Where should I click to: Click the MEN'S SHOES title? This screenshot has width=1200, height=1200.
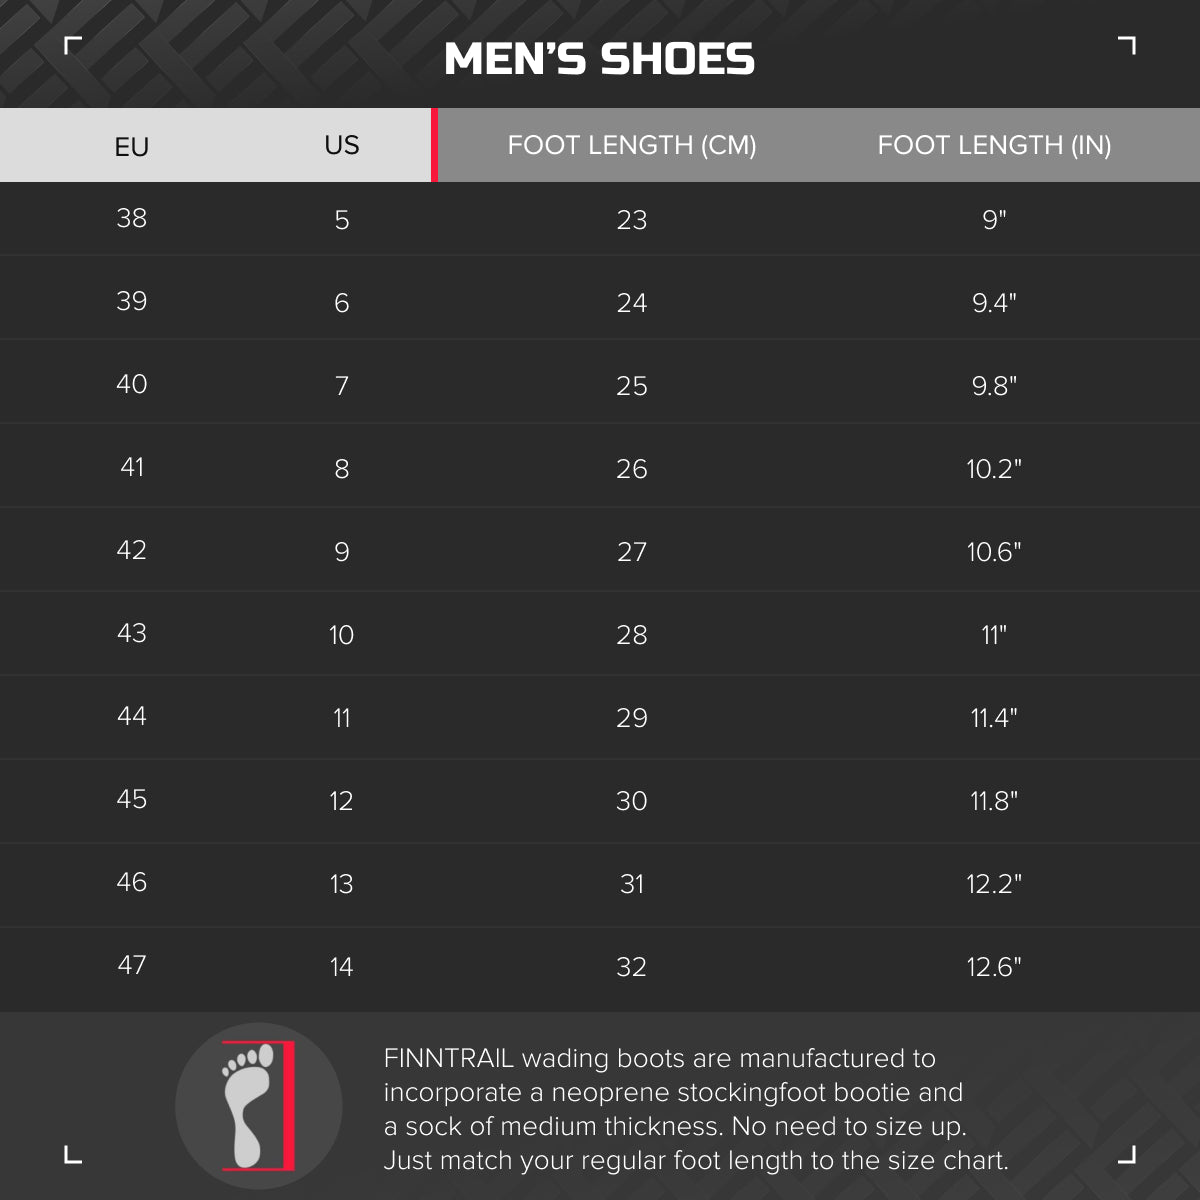pos(599,60)
